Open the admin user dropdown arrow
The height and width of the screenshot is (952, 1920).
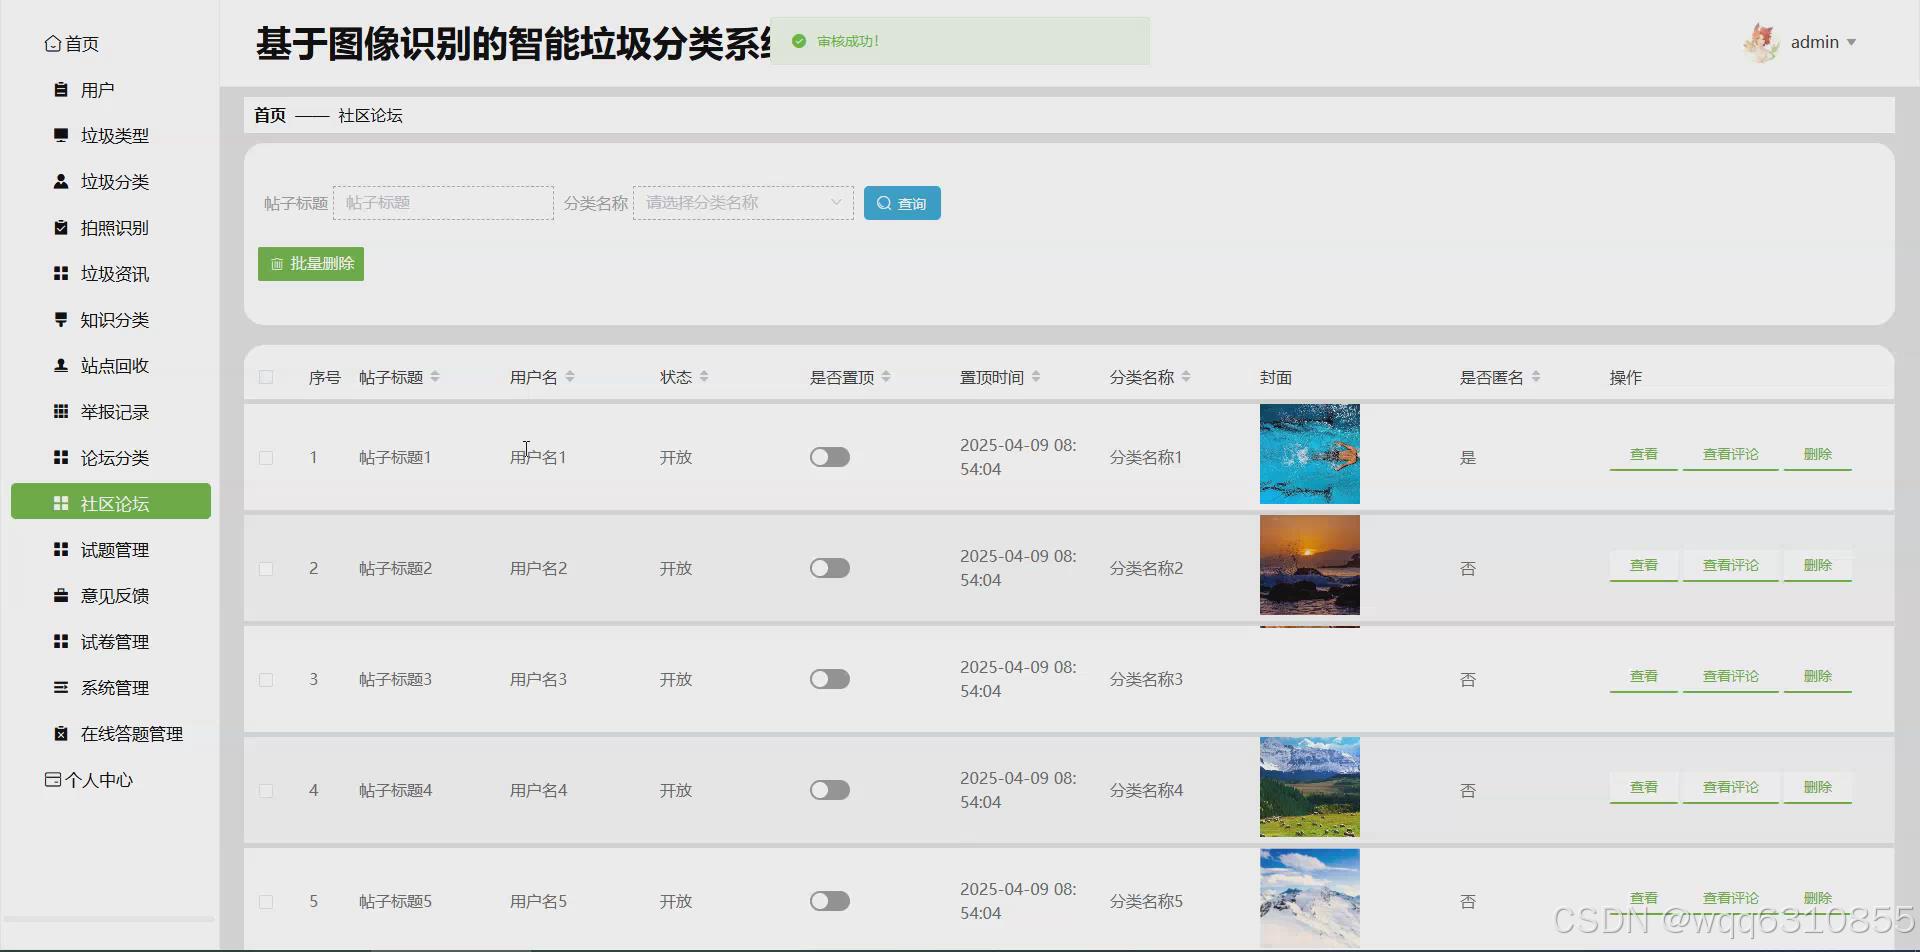click(1851, 42)
